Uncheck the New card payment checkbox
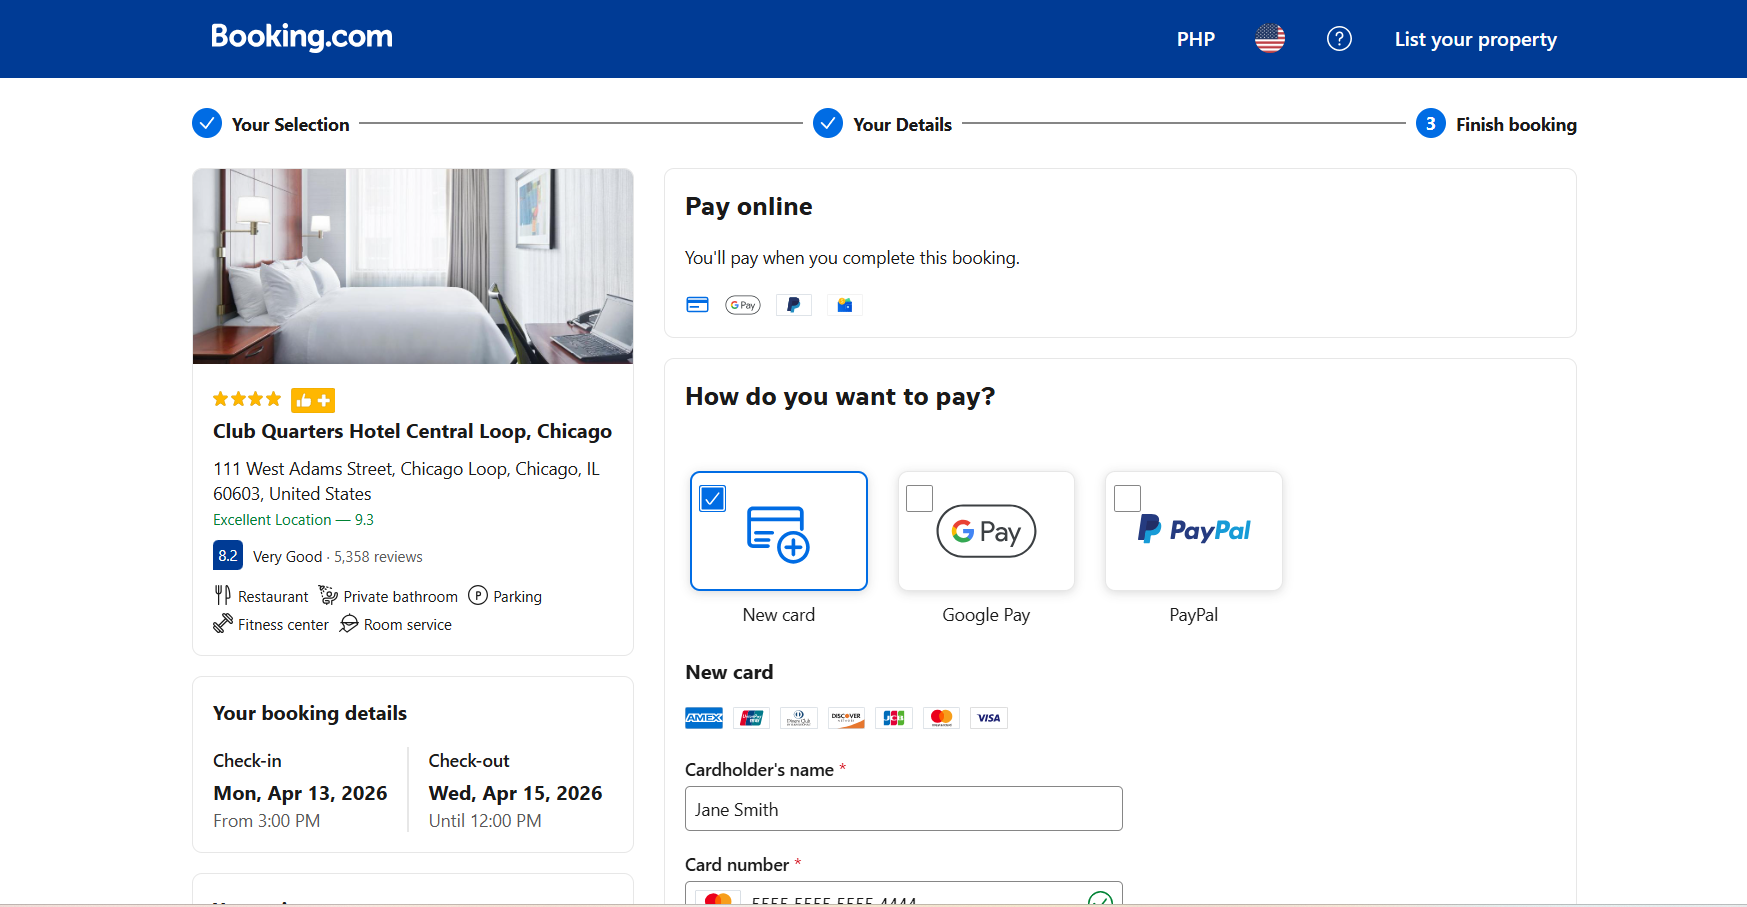Image resolution: width=1747 pixels, height=907 pixels. (x=713, y=498)
